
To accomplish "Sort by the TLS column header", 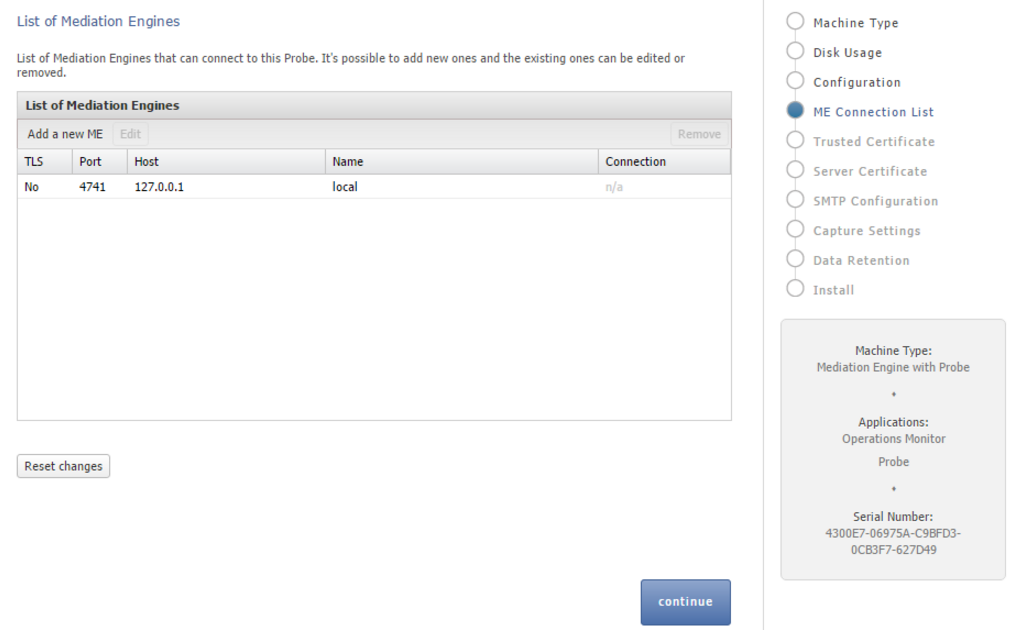I will [x=45, y=162].
